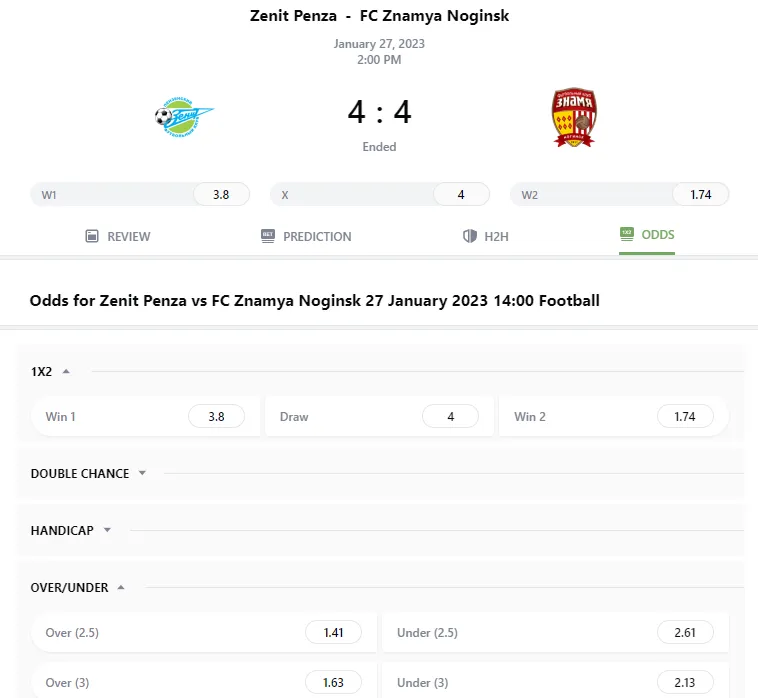Select W1 odds 3.8 in header

tap(221, 194)
